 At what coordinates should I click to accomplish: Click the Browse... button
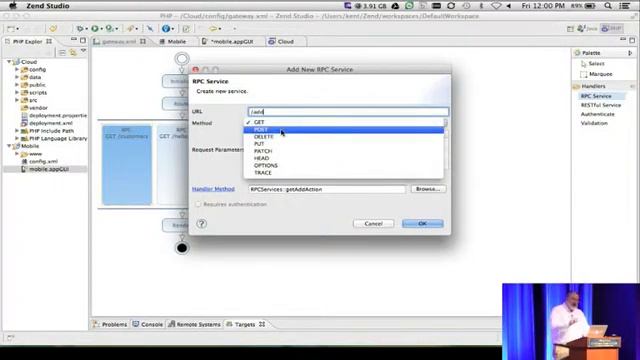[428, 189]
